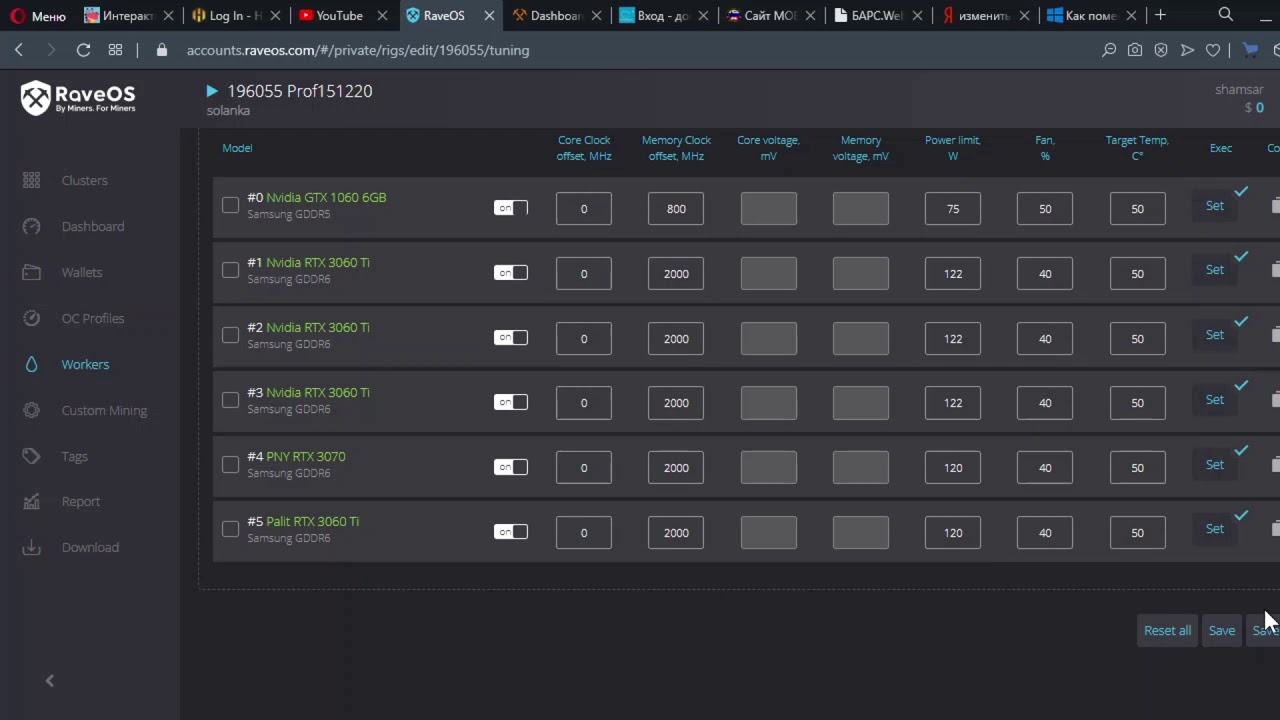Toggle the on switch for #0 GTX 1060

pos(511,208)
